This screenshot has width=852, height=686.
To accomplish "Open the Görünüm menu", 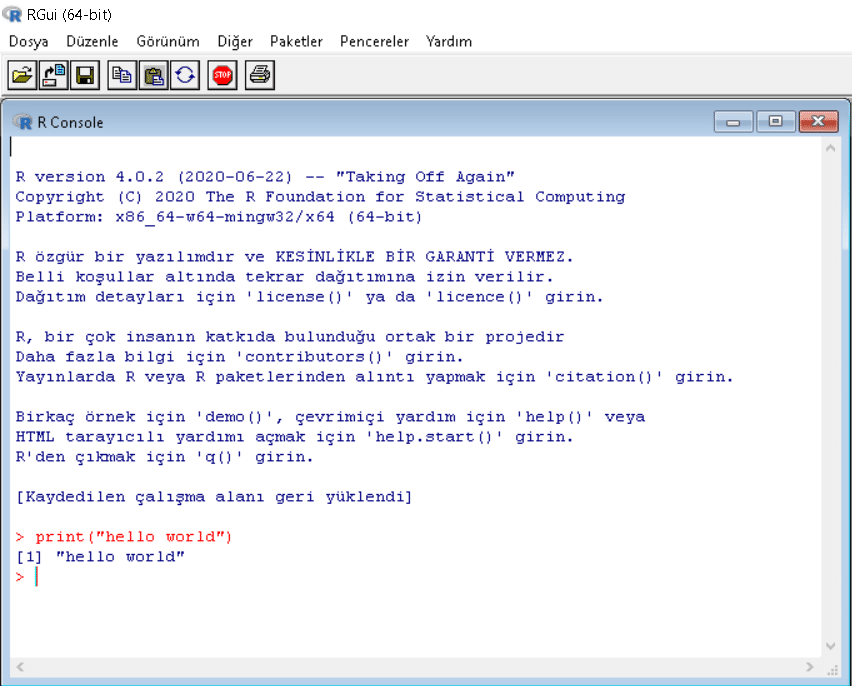I will pos(167,42).
